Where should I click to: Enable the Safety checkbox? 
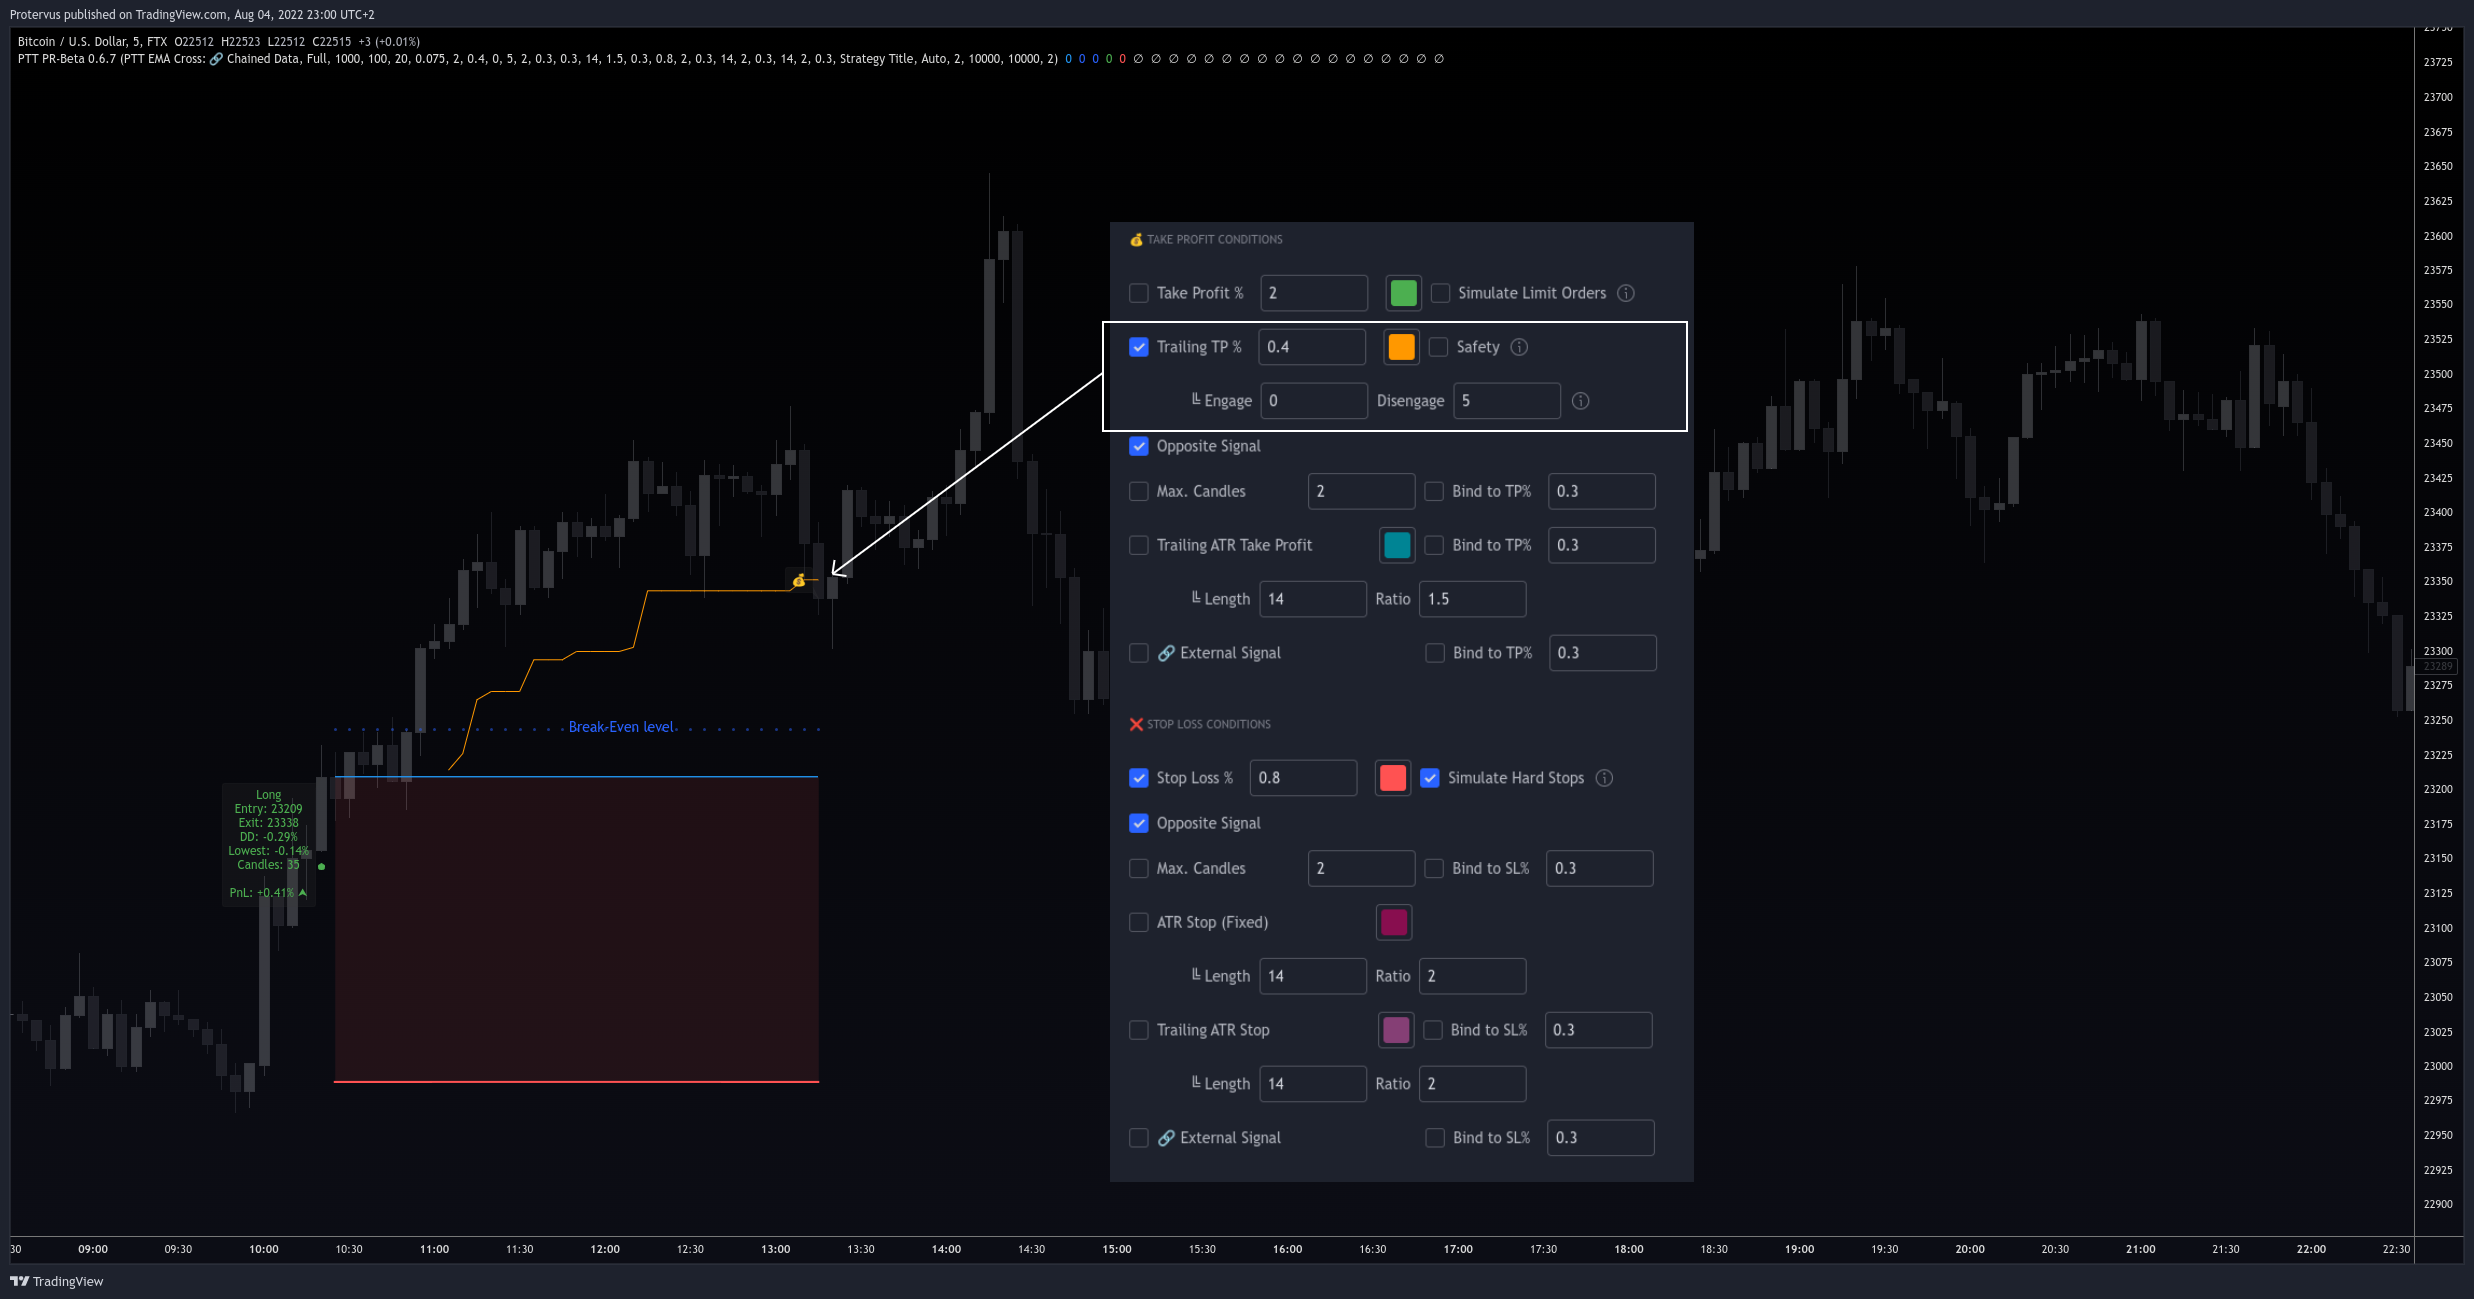tap(1438, 347)
